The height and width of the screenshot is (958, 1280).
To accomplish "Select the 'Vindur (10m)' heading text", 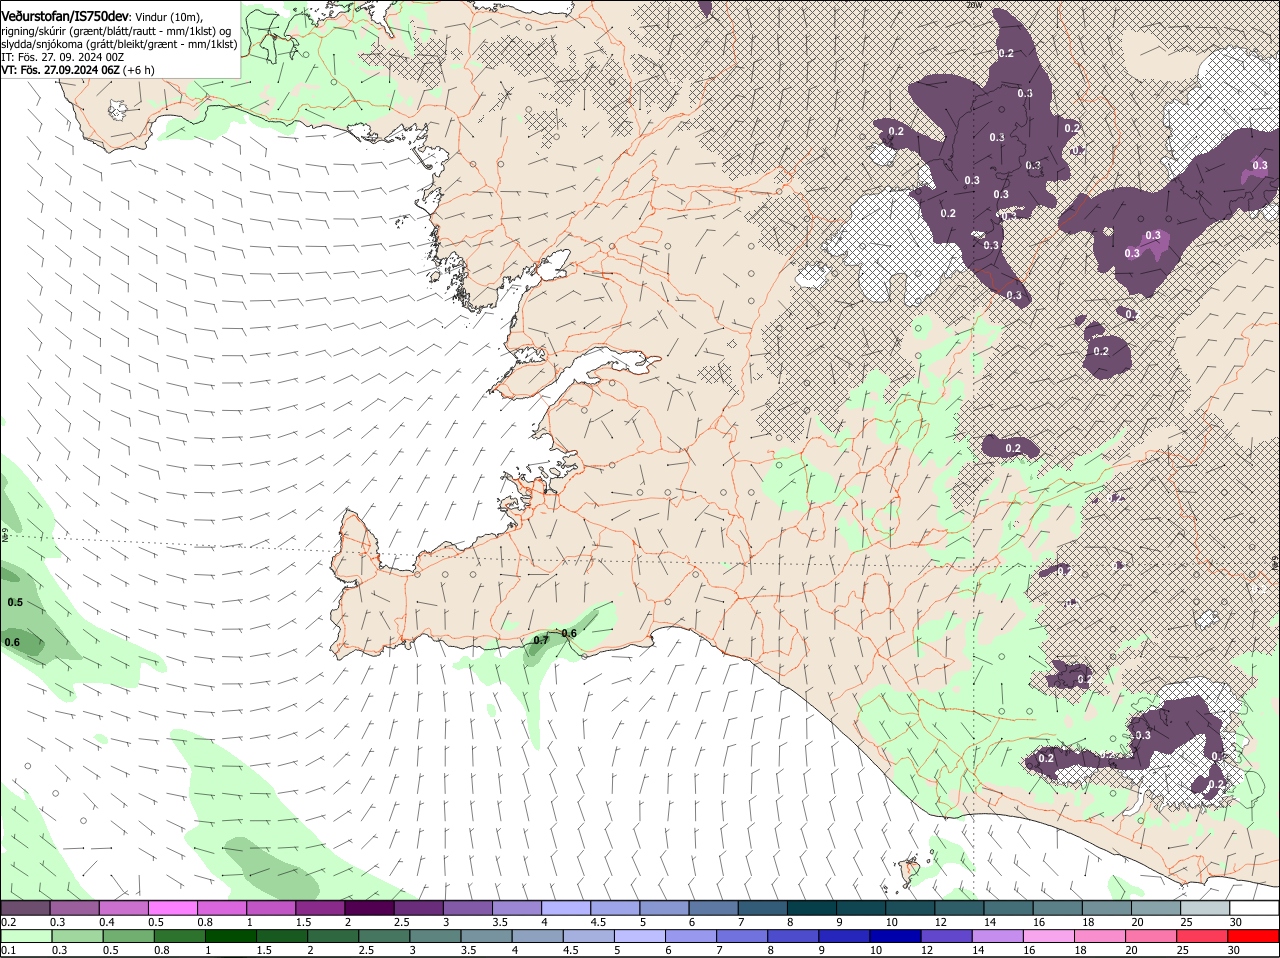I will pyautogui.click(x=169, y=17).
